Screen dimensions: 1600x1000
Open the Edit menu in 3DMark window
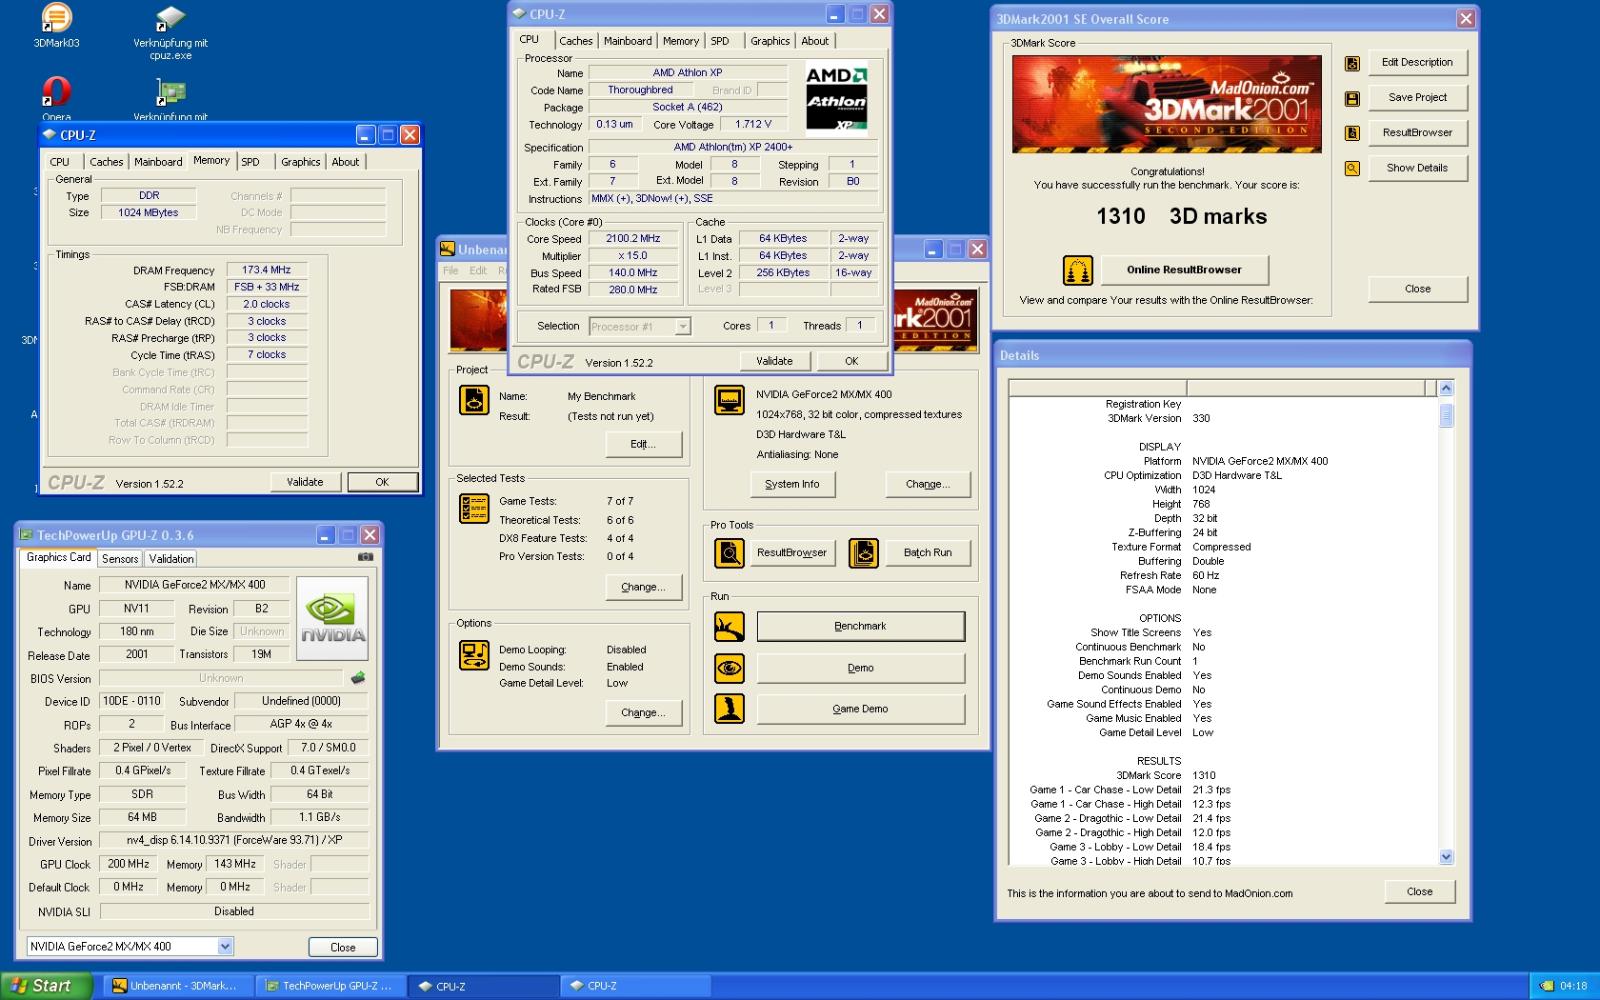coord(478,271)
